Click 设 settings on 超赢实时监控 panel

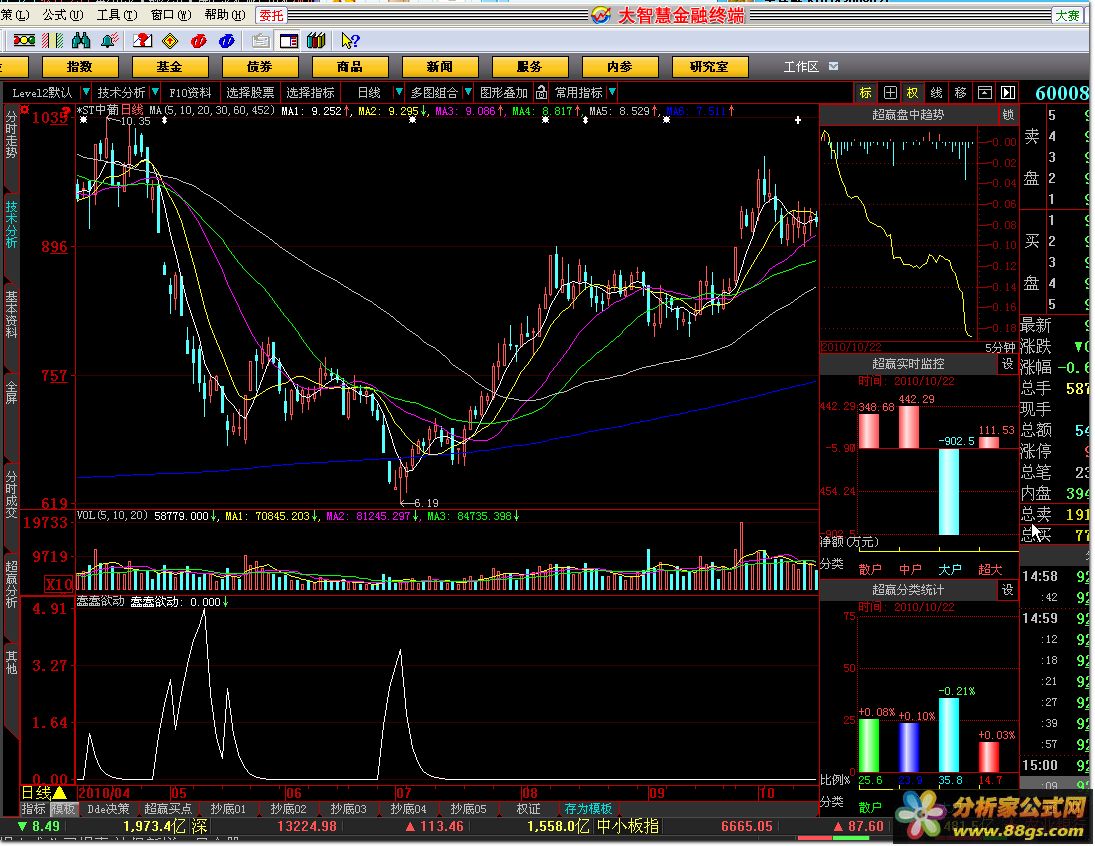[x=1008, y=364]
